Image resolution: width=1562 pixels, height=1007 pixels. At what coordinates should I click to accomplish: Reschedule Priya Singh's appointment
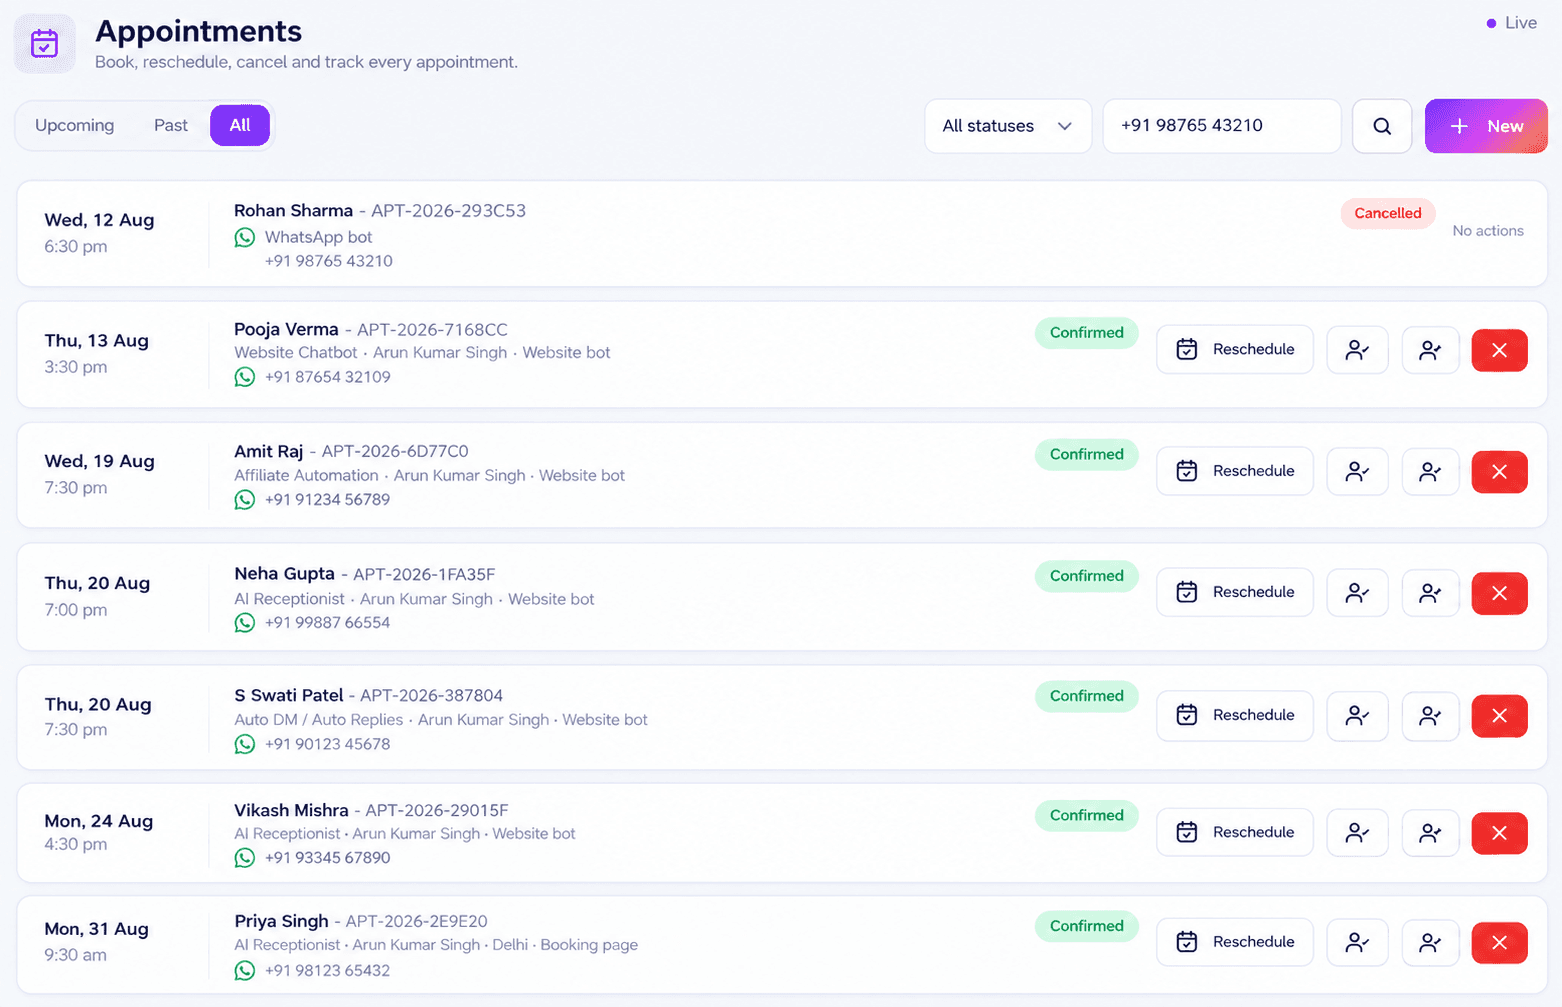pos(1235,942)
